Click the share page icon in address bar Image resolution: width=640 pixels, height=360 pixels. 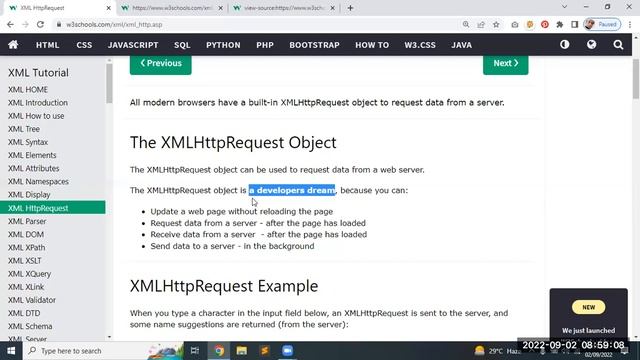(x=481, y=24)
